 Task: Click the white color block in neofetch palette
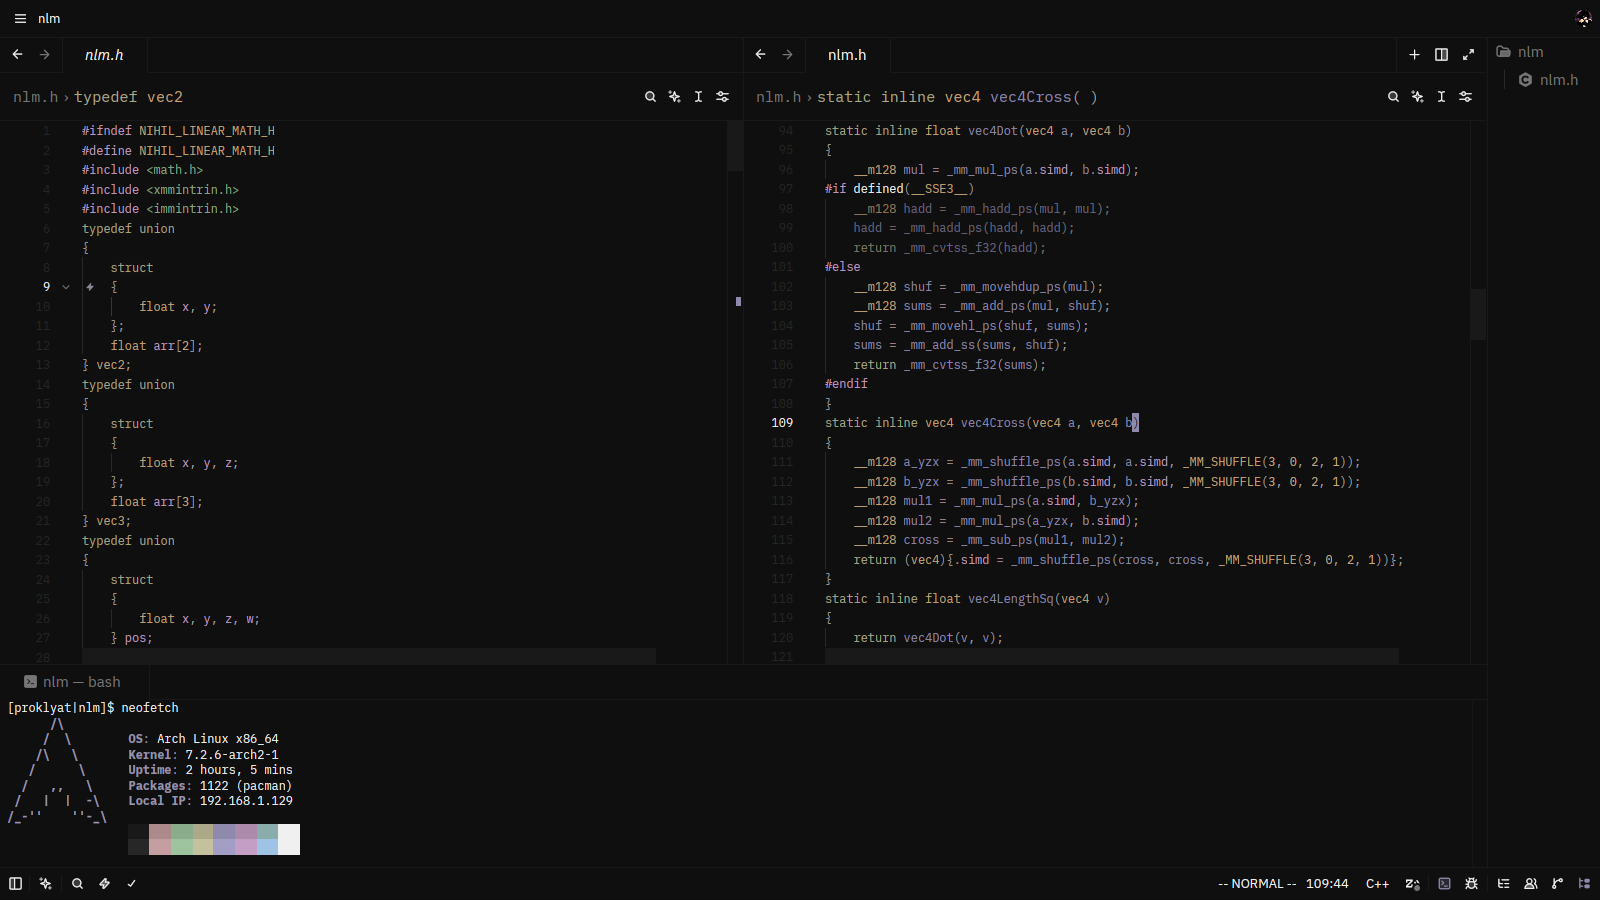point(289,839)
